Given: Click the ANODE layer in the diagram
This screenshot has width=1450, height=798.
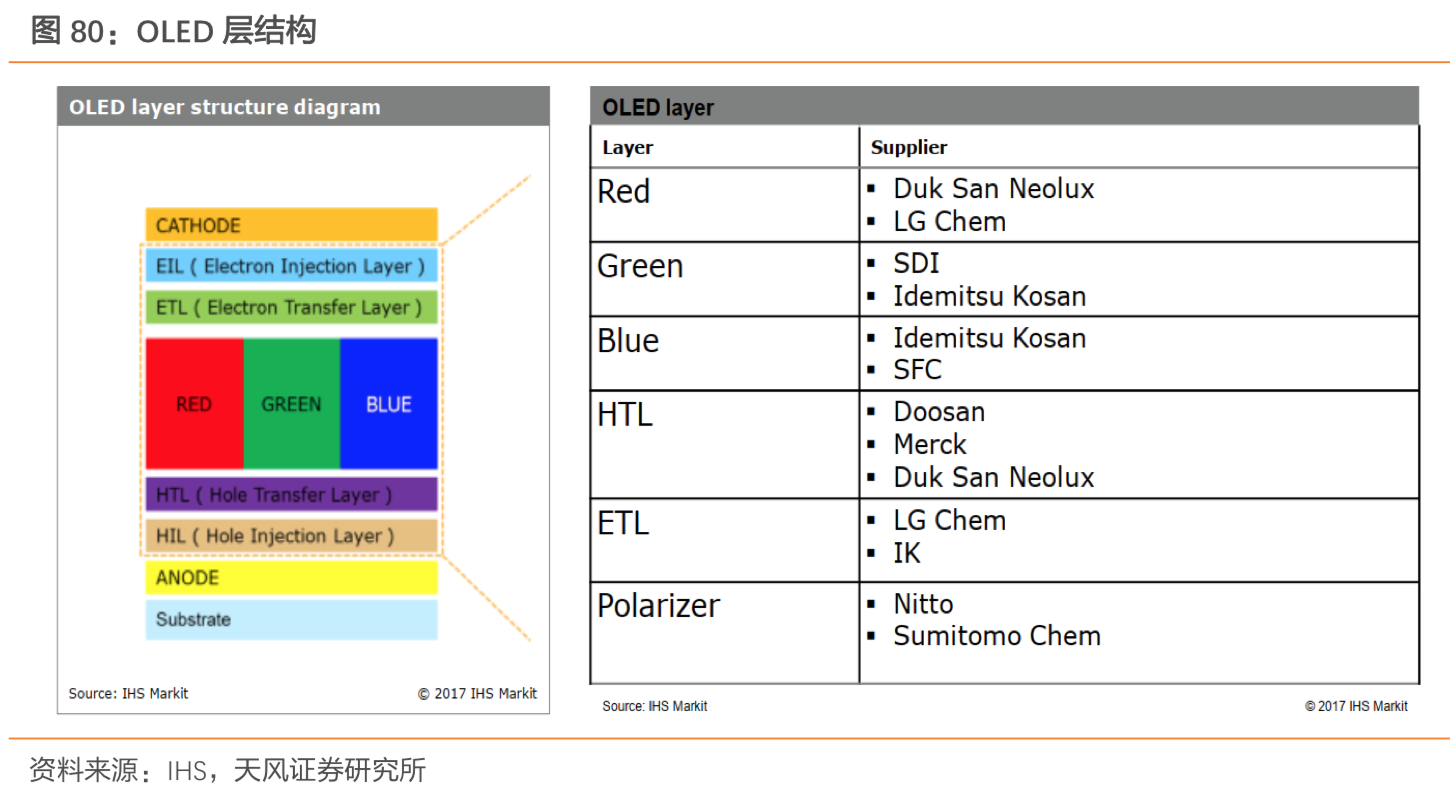Looking at the screenshot, I should (x=291, y=578).
